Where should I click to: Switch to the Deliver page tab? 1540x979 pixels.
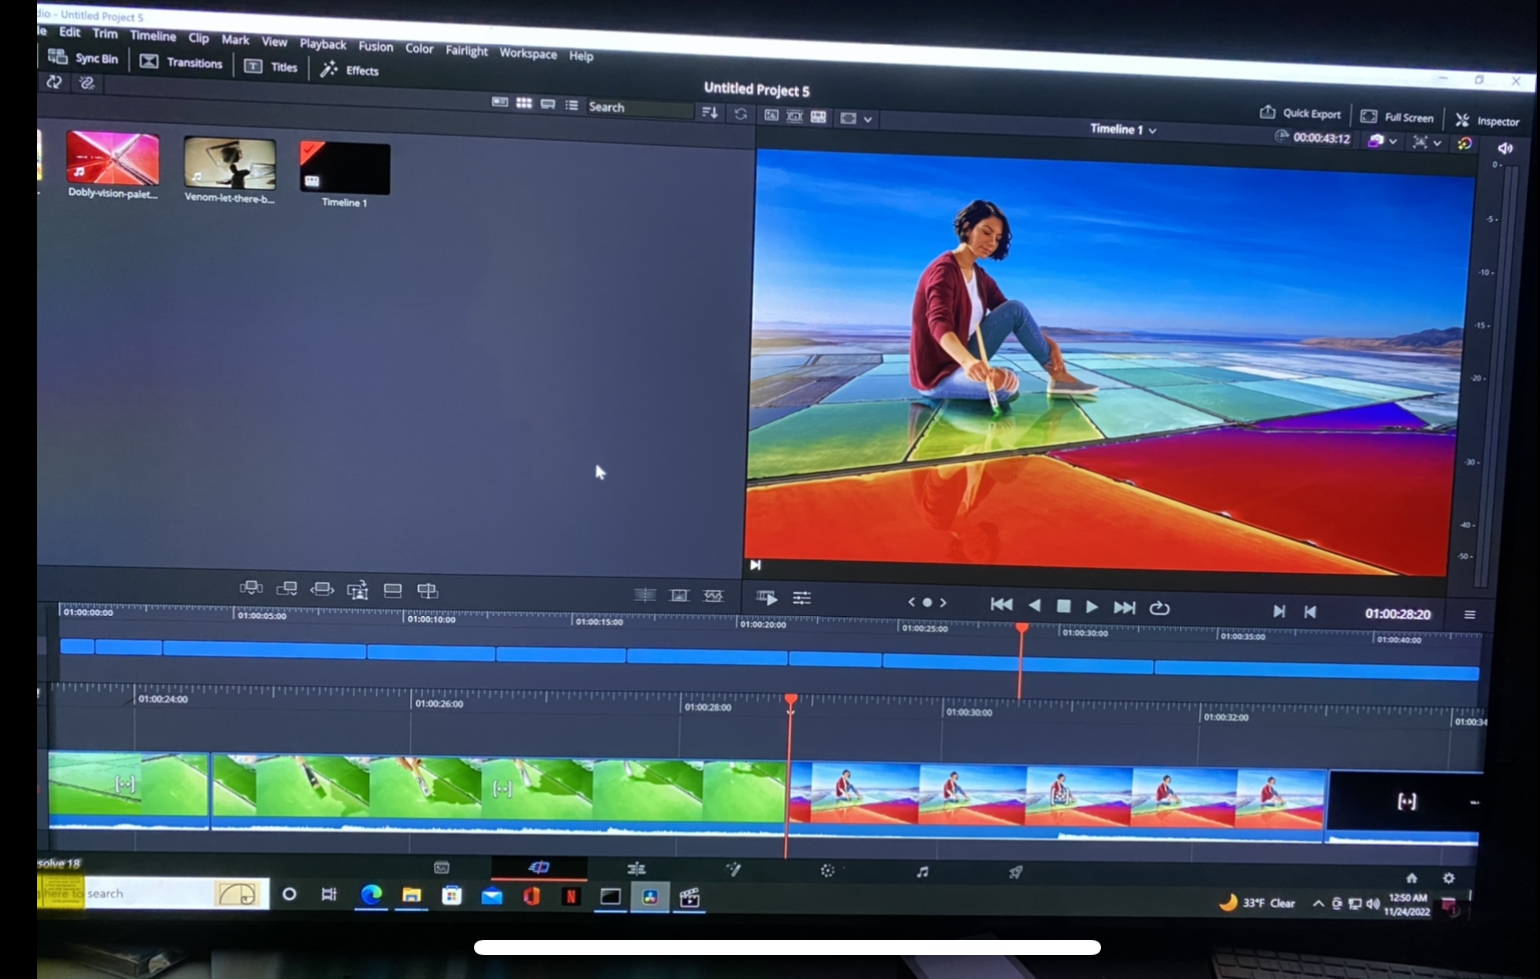point(1016,872)
